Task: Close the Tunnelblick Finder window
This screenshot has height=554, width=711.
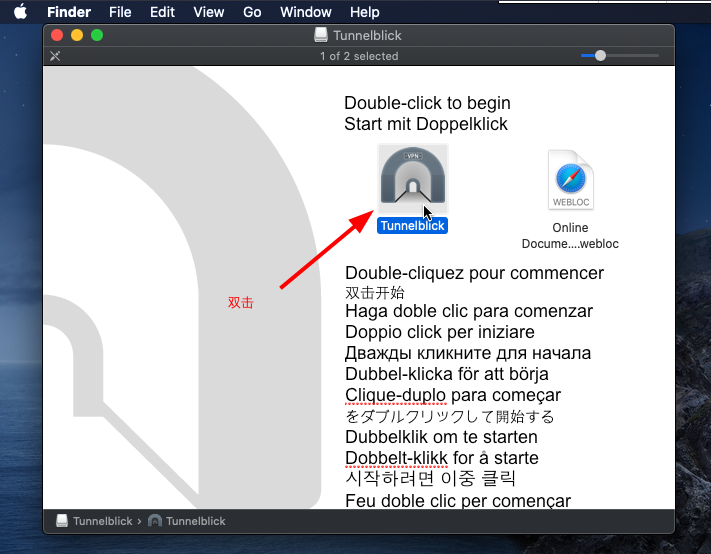Action: coord(57,35)
